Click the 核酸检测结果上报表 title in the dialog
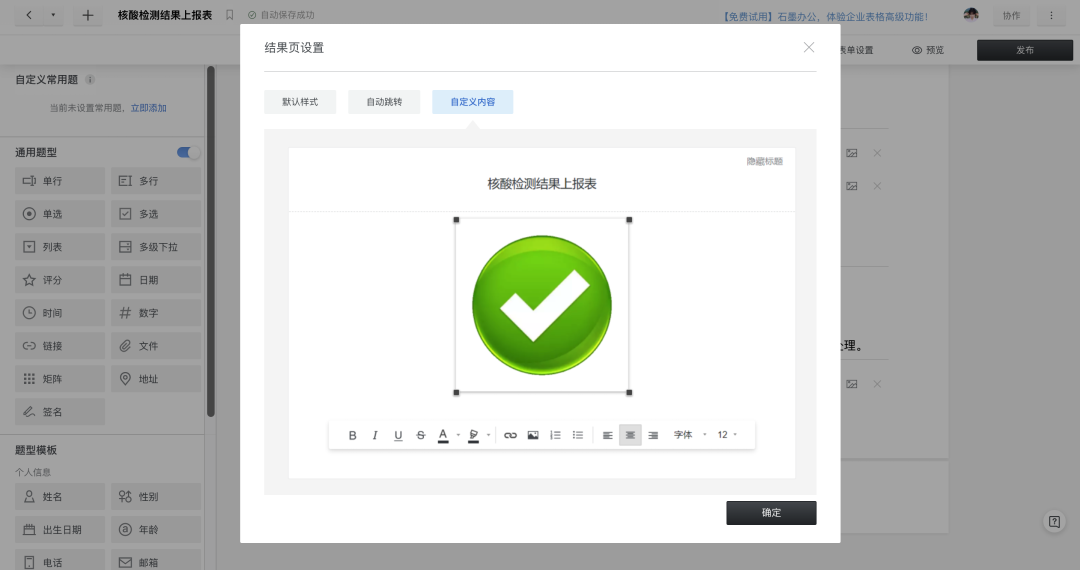The height and width of the screenshot is (570, 1080). click(x=542, y=184)
